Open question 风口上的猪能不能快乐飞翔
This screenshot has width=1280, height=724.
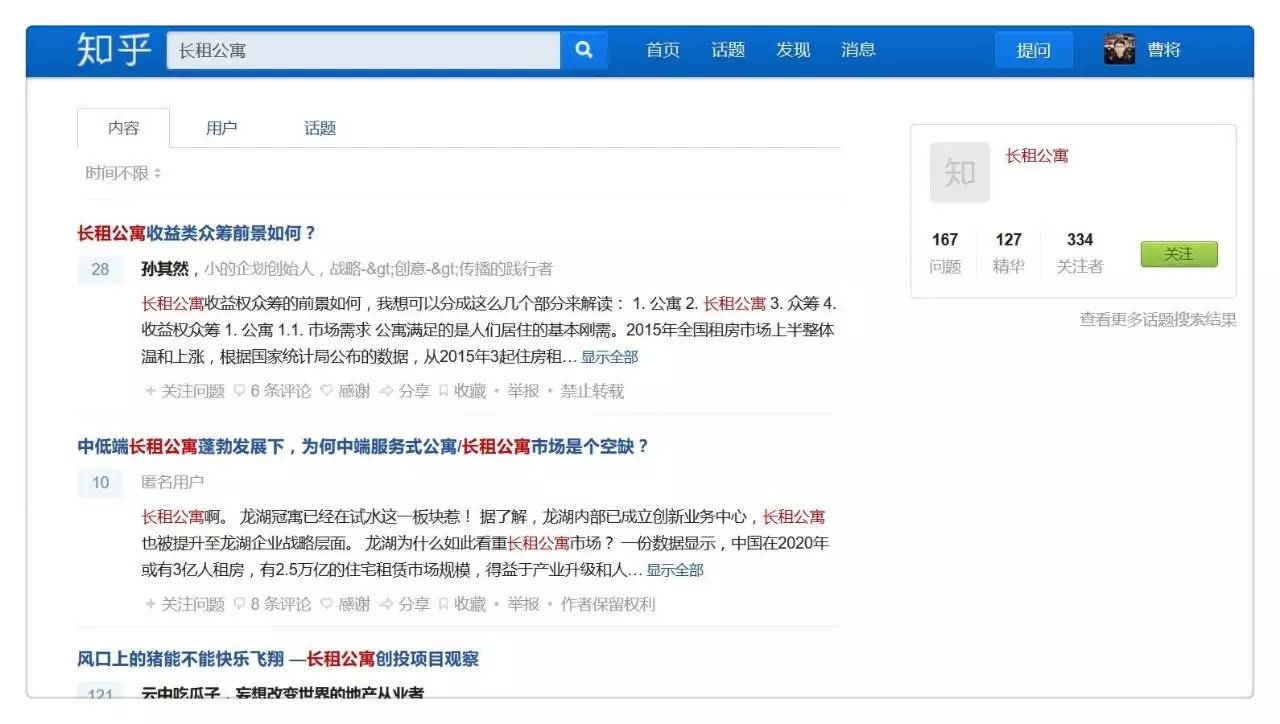tap(278, 659)
